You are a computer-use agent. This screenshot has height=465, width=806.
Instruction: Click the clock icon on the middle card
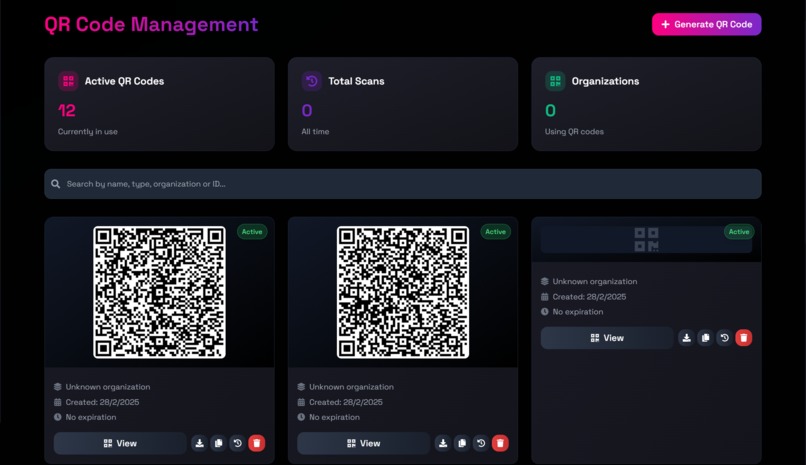[301, 417]
